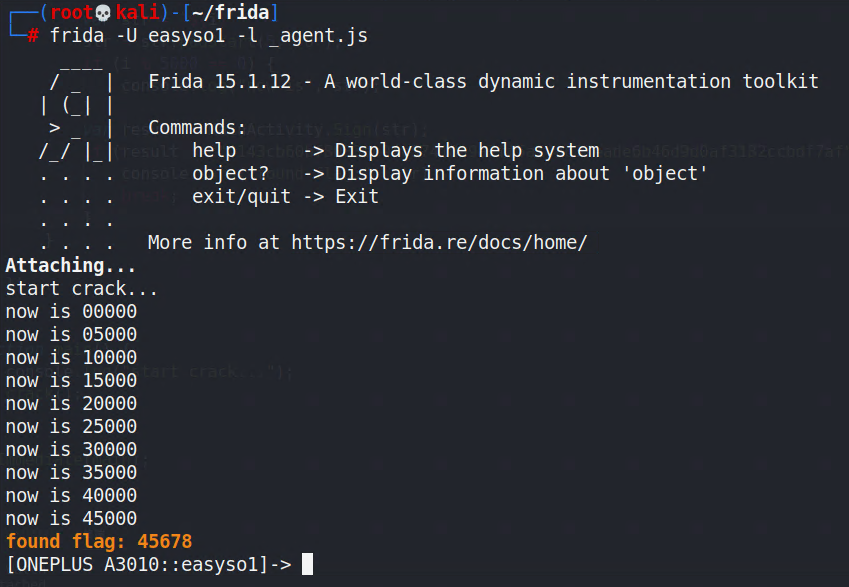
Task: Click the 'kali' hostname text
Action: (x=138, y=12)
